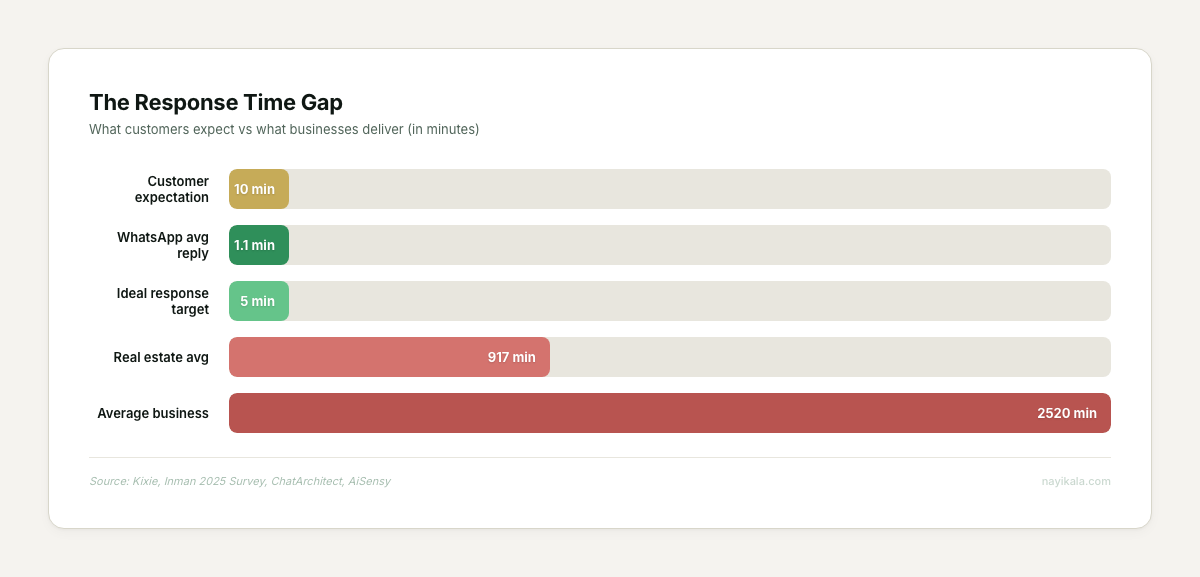Click the "Real estate avg" label
This screenshot has height=577, width=1200.
pos(161,357)
